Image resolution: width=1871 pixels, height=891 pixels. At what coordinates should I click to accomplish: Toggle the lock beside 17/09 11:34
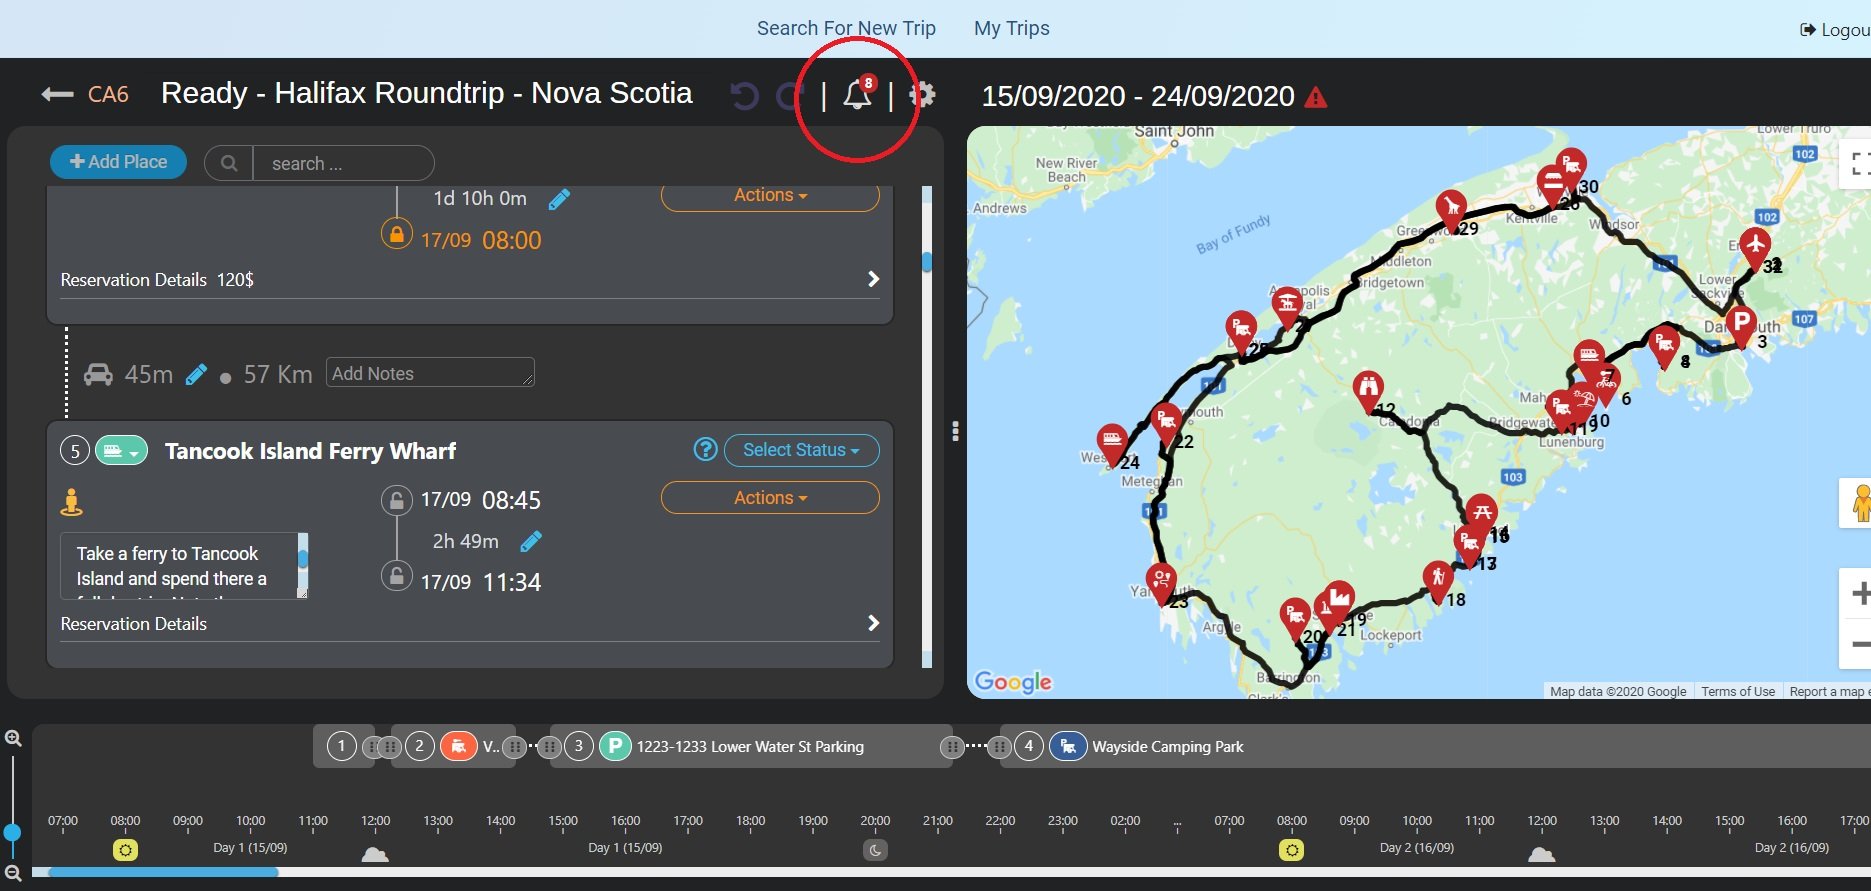coord(397,576)
